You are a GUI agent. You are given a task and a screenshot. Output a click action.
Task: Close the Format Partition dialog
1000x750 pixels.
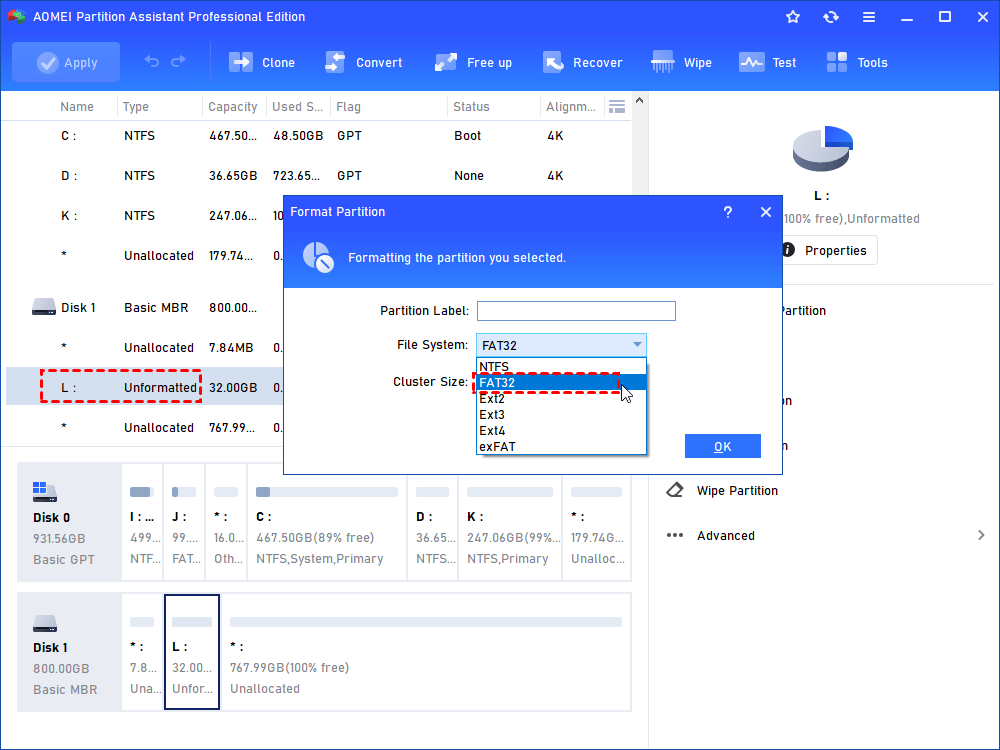766,212
